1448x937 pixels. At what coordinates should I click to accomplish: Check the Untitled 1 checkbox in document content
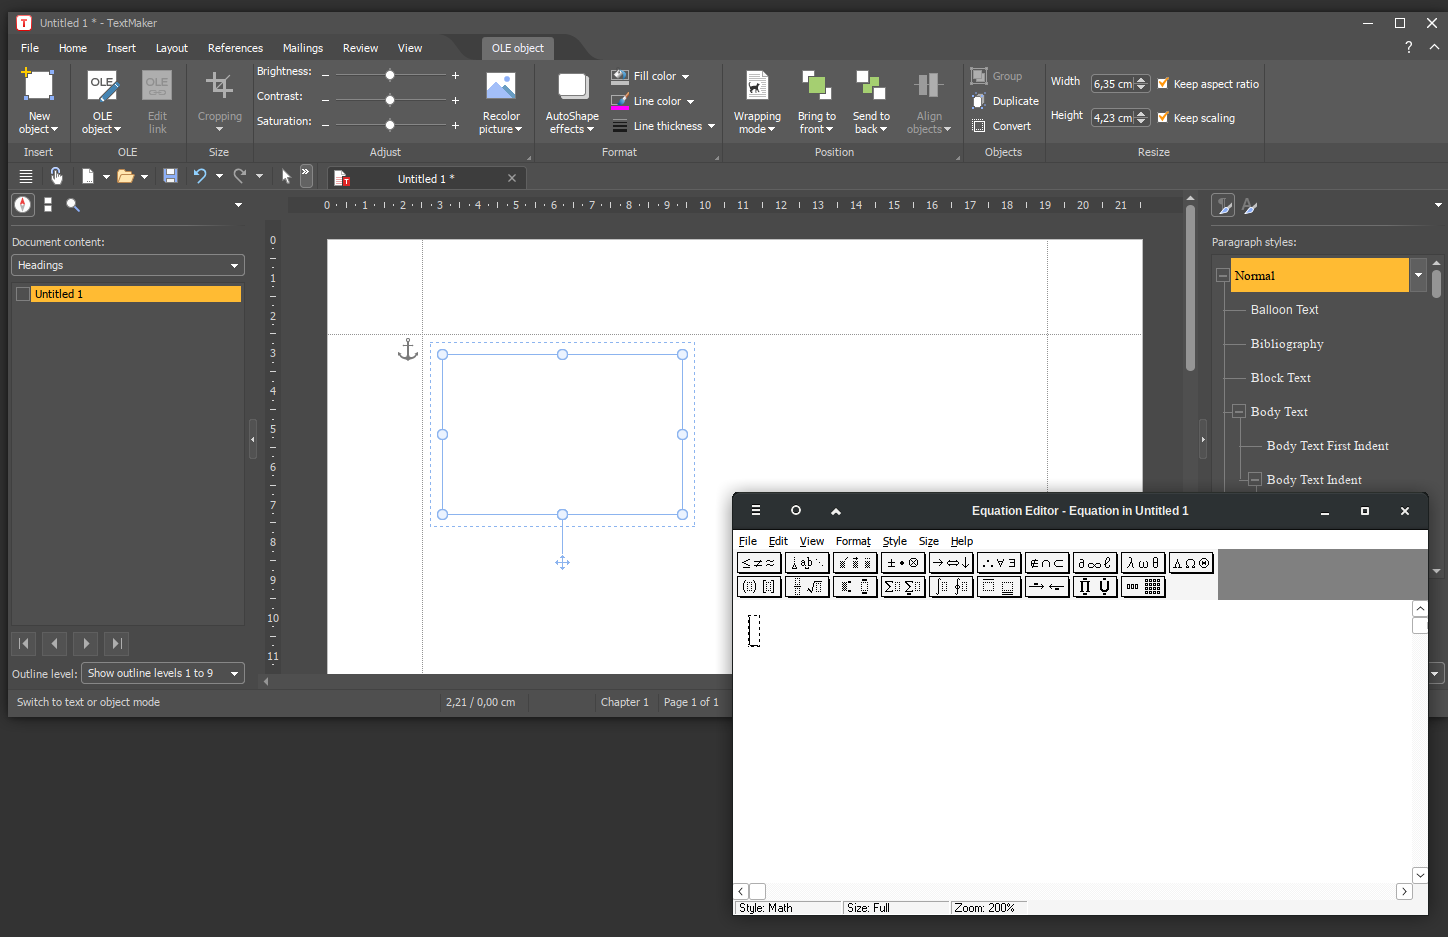23,294
